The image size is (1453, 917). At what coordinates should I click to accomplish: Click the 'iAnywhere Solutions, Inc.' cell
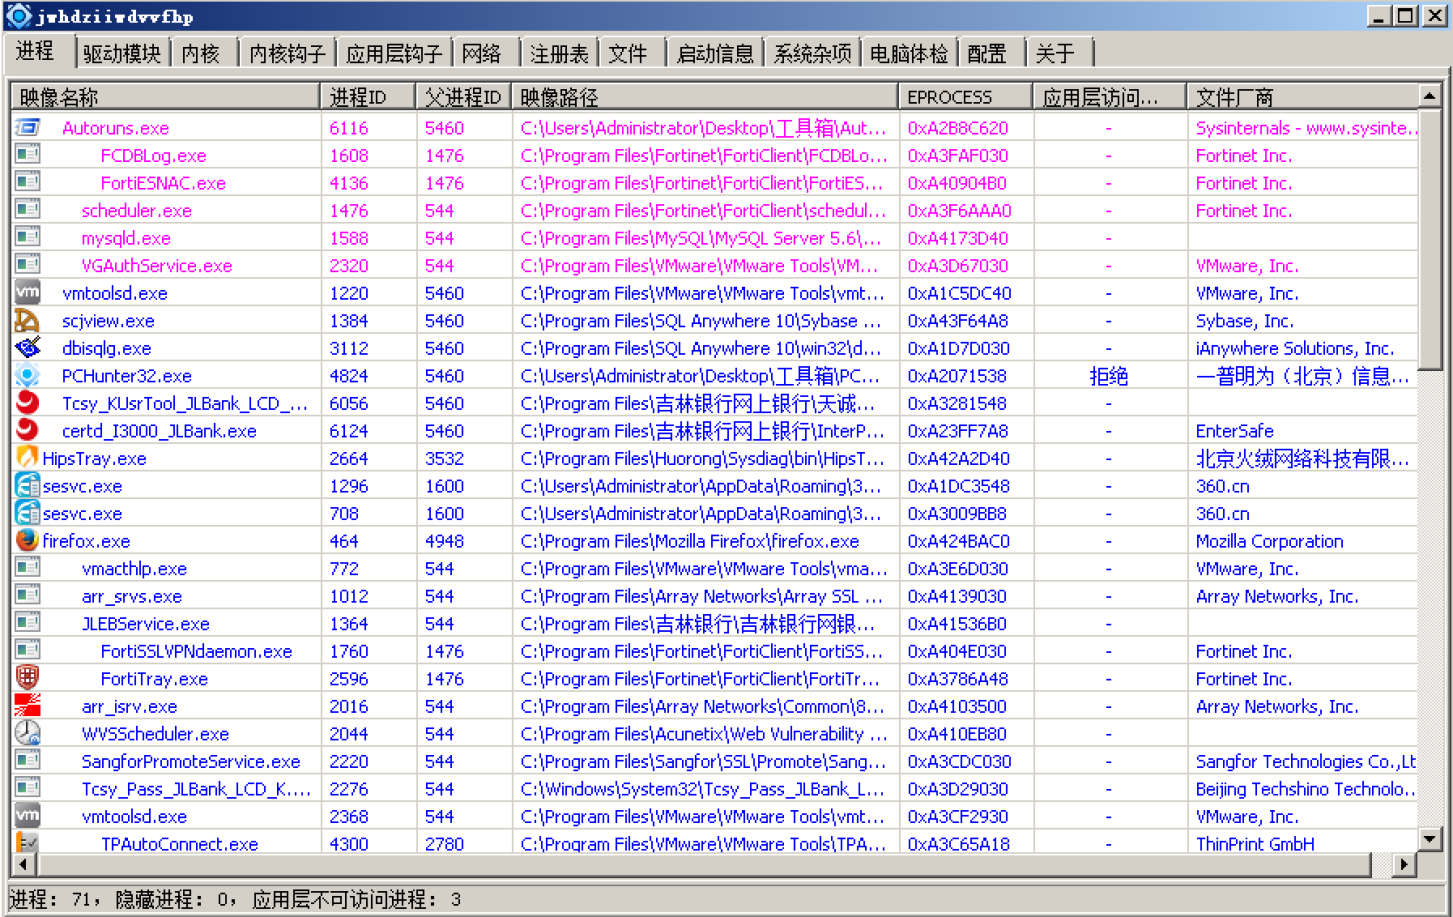[x=1294, y=348]
